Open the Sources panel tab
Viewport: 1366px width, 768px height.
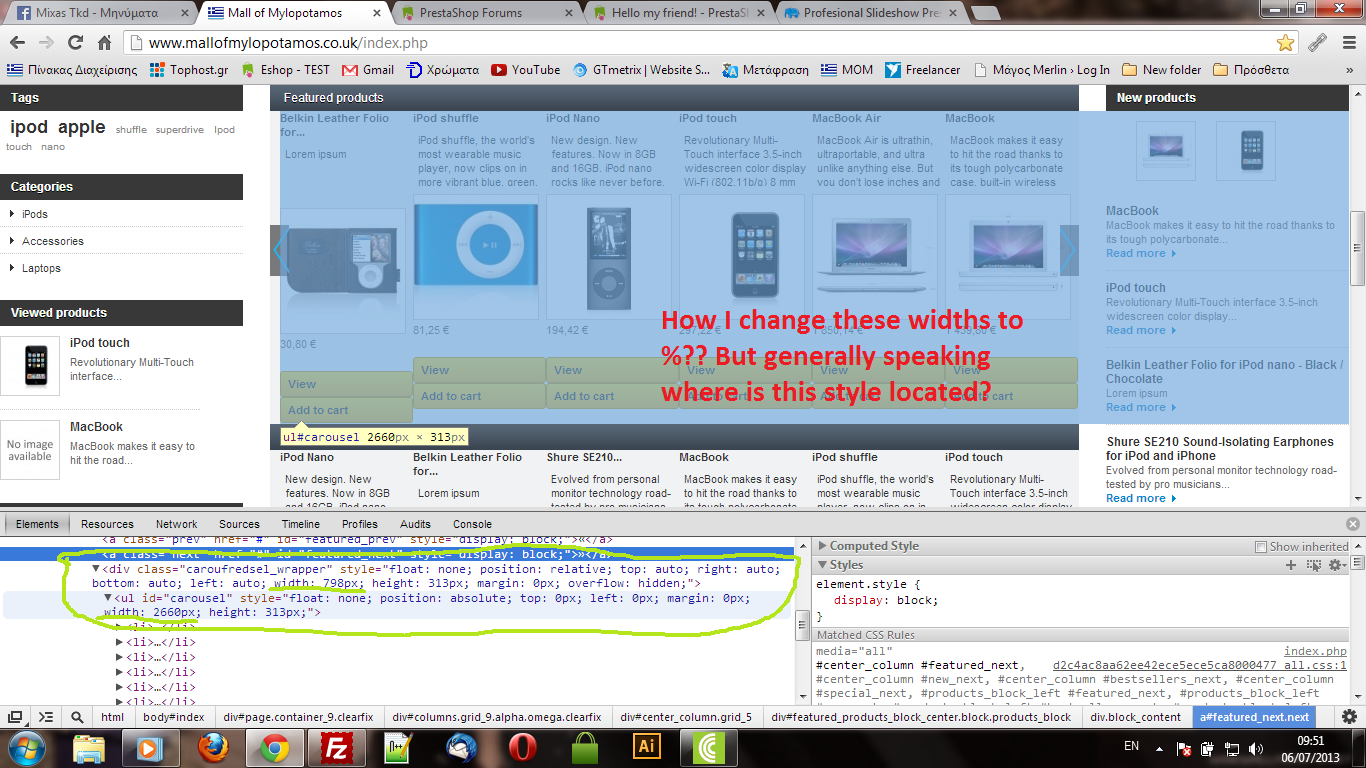point(239,524)
